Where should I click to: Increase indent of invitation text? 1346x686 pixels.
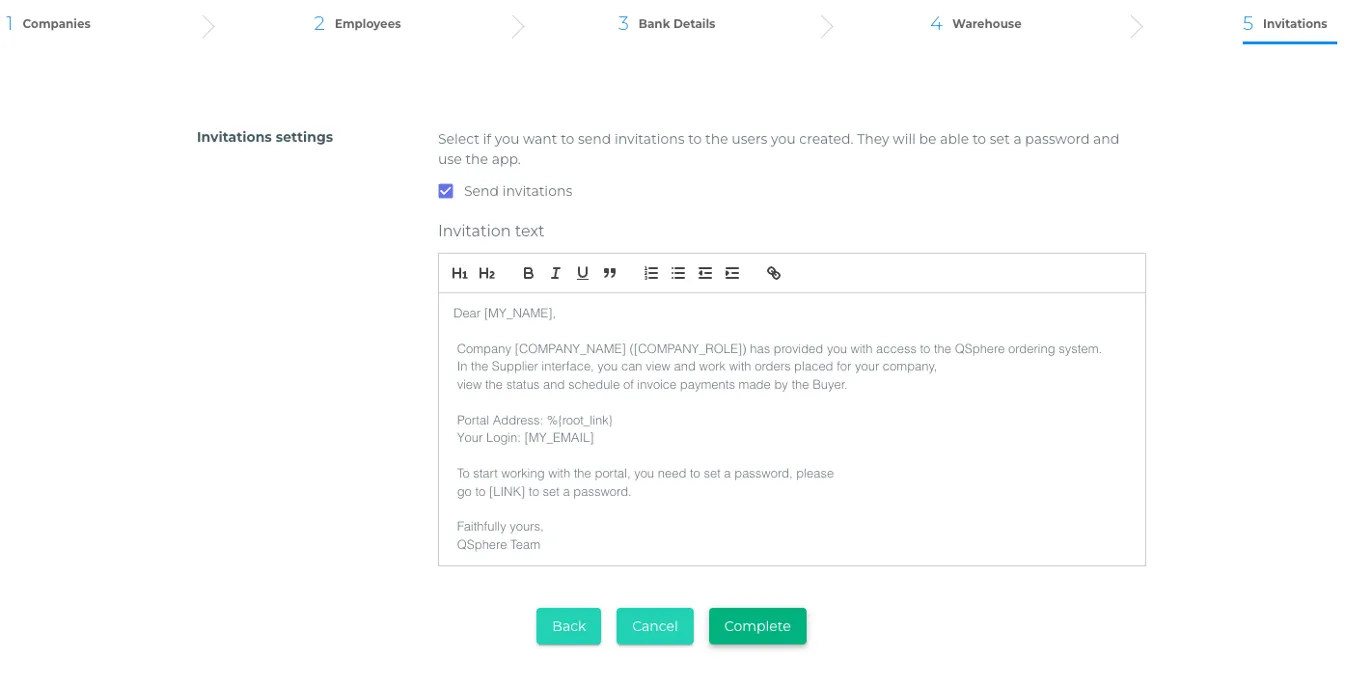click(732, 273)
